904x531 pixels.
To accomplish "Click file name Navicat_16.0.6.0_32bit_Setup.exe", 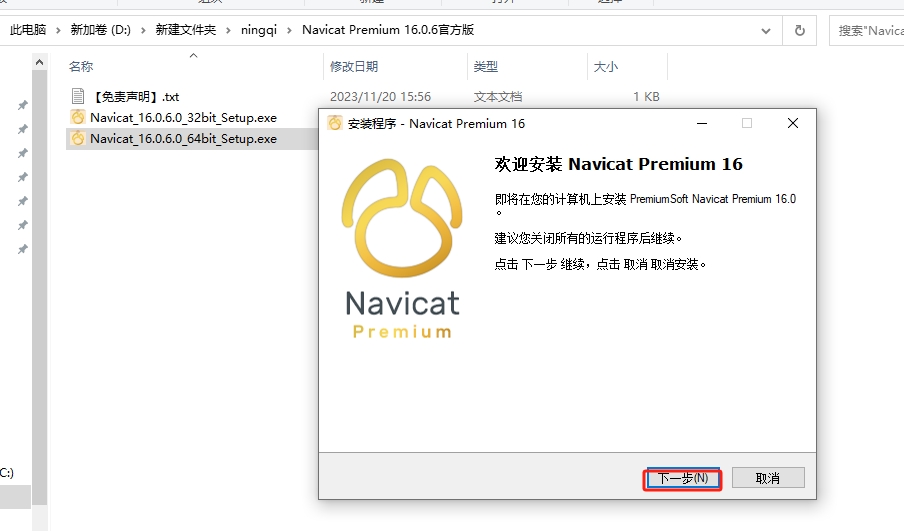I will [183, 118].
